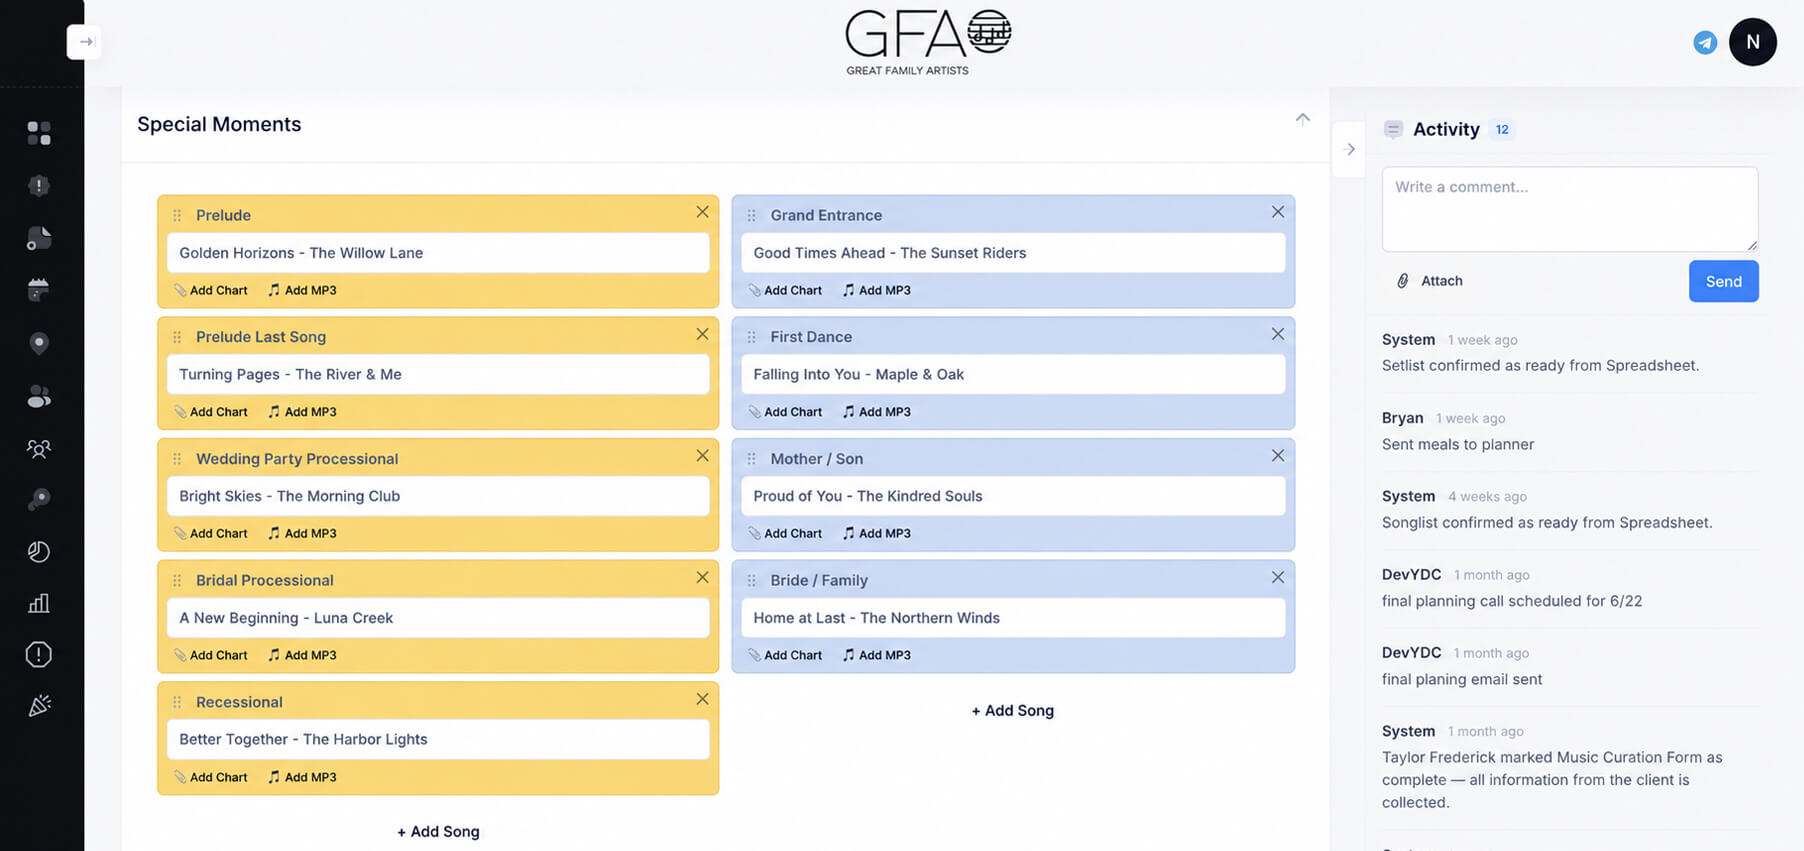Viewport: 1804px width, 851px height.
Task: Grab the drag handle on Grand Entrance card
Action: (752, 215)
